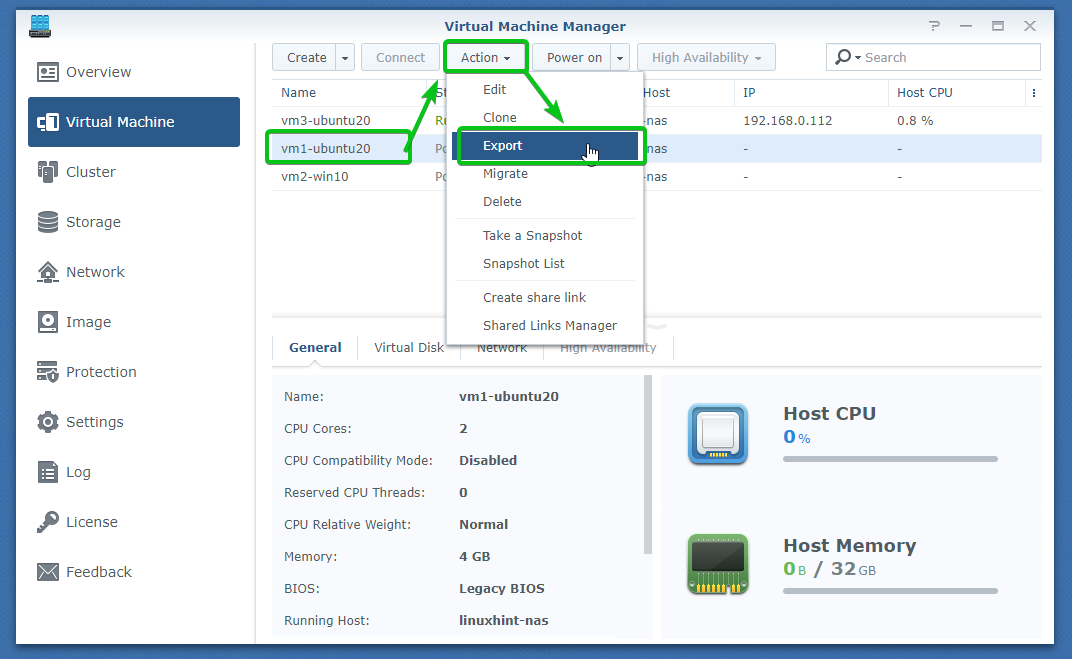Choose Clone from the Action menu
The height and width of the screenshot is (659, 1072).
[x=500, y=118]
